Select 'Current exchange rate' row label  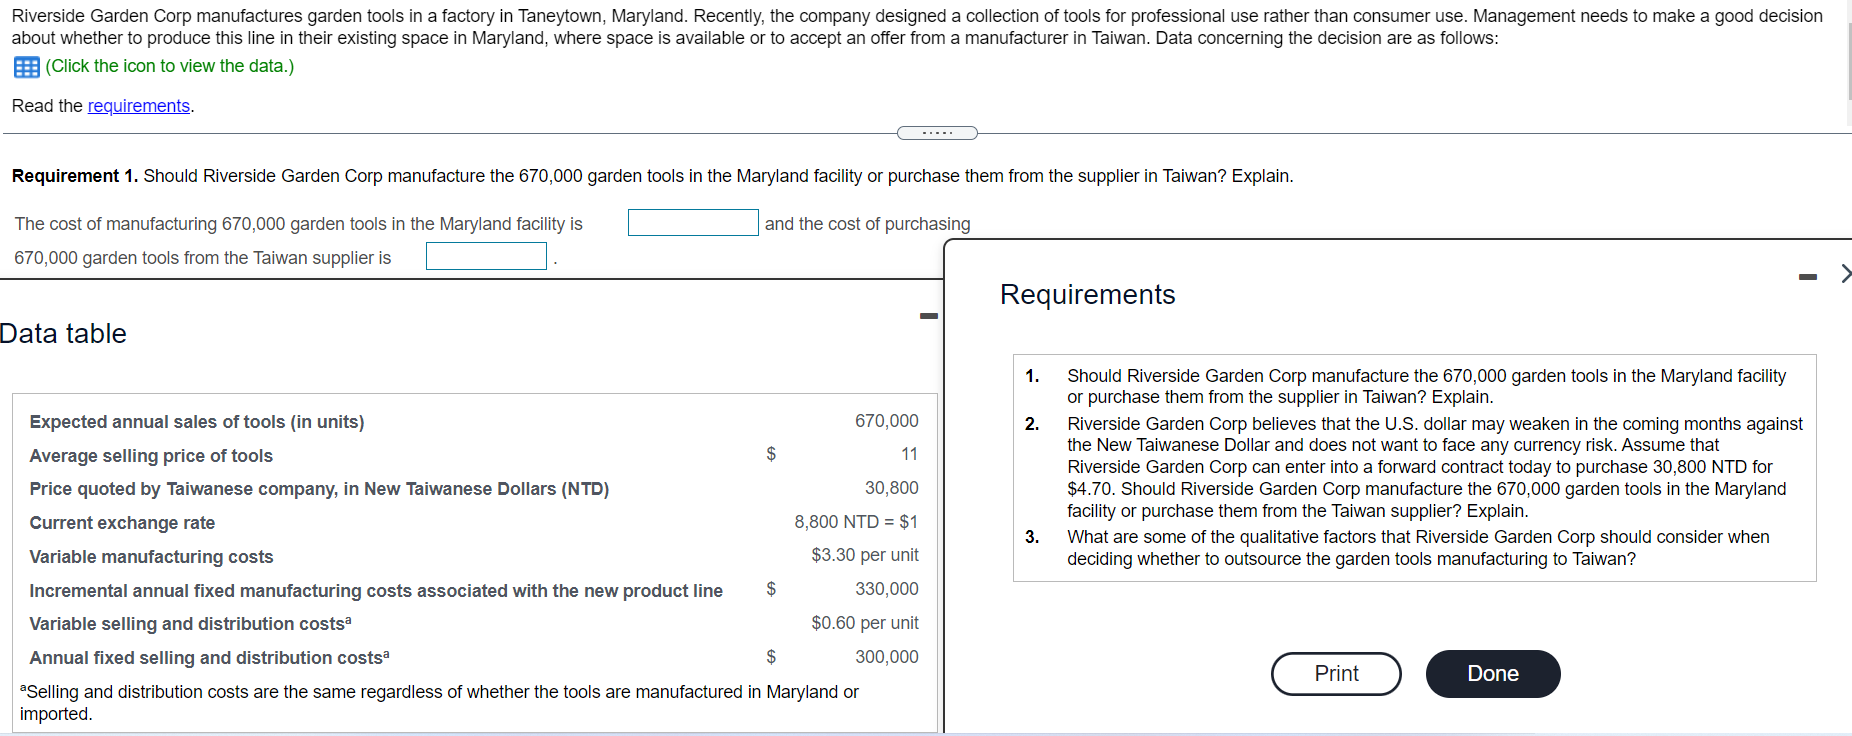pos(122,523)
